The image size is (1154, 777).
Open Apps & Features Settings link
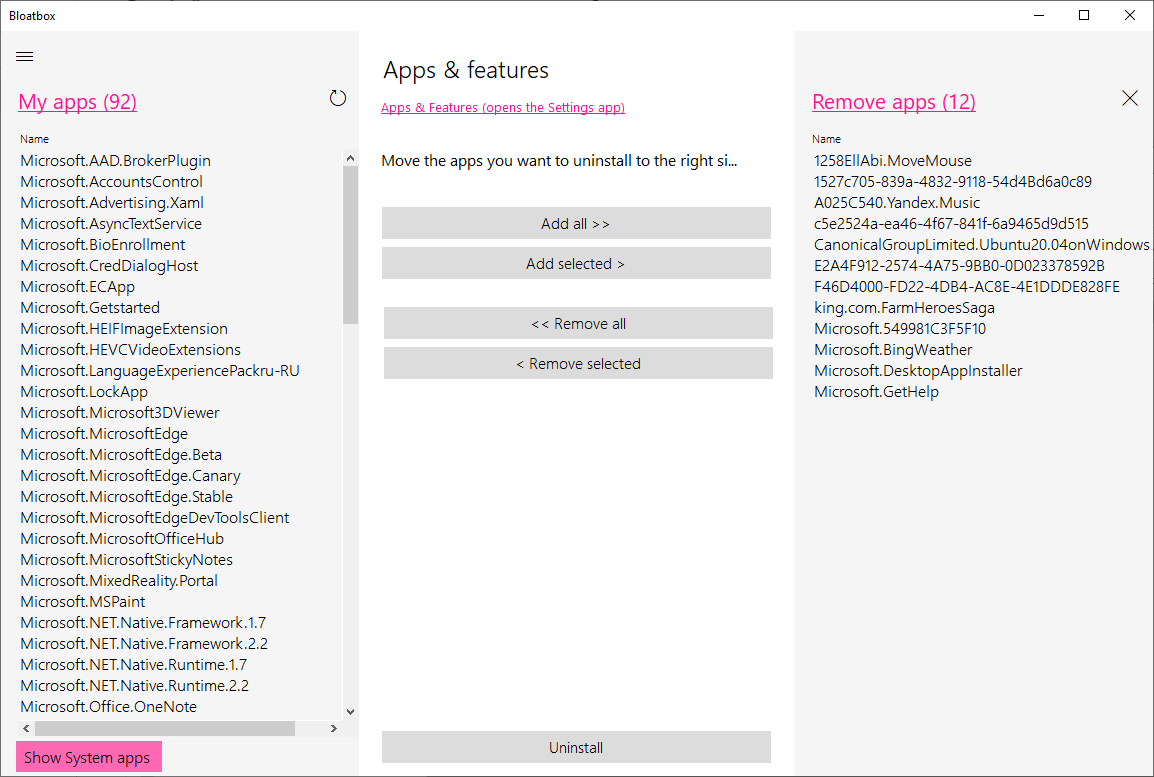click(503, 108)
